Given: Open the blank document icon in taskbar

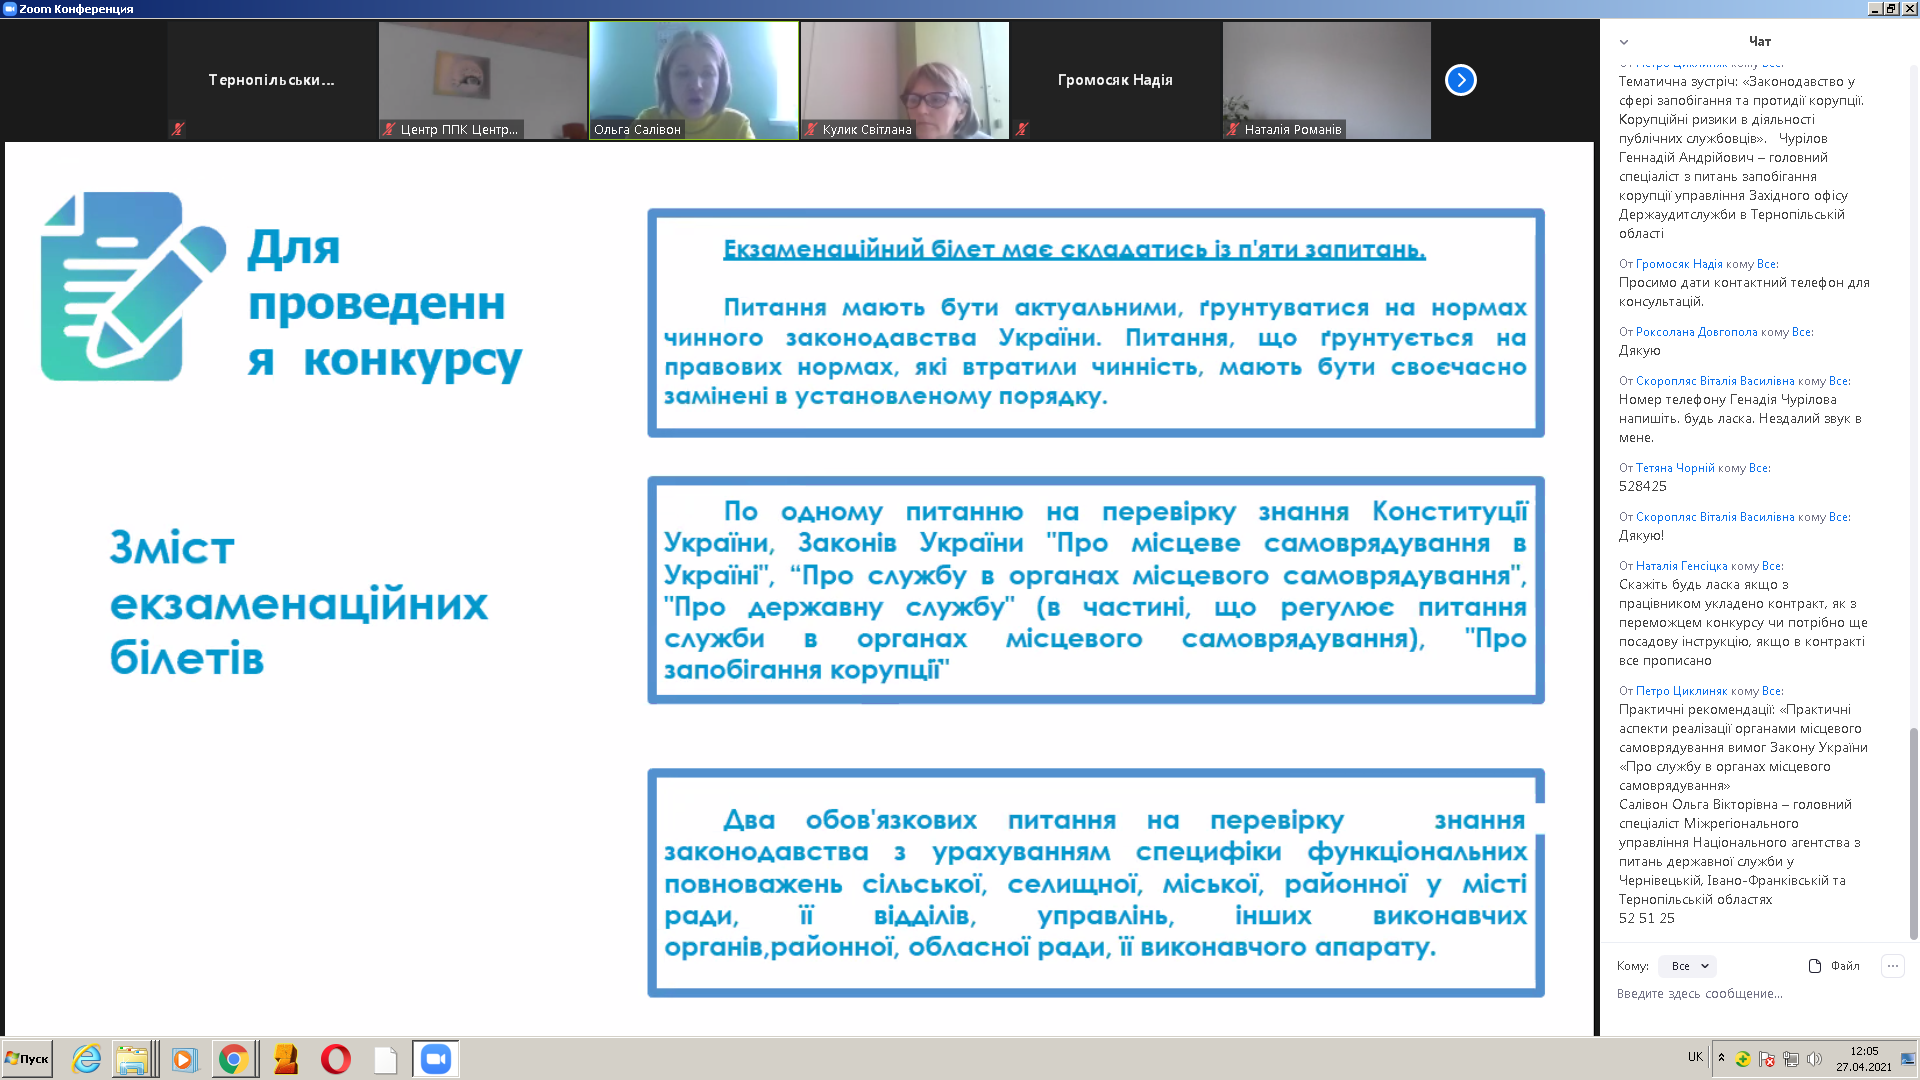Looking at the screenshot, I should 386,1059.
